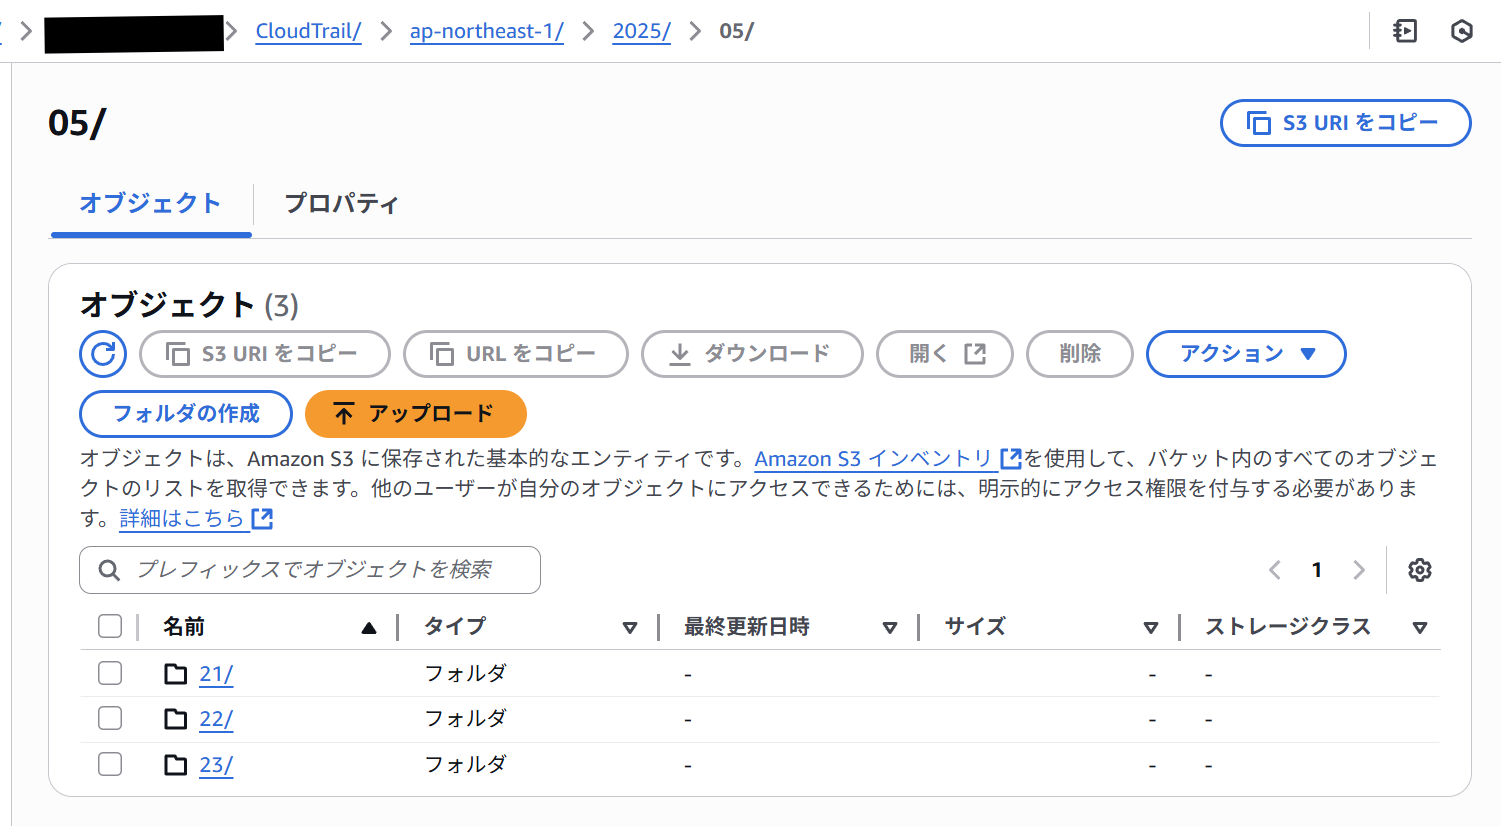Click the 削除 button

click(x=1080, y=354)
